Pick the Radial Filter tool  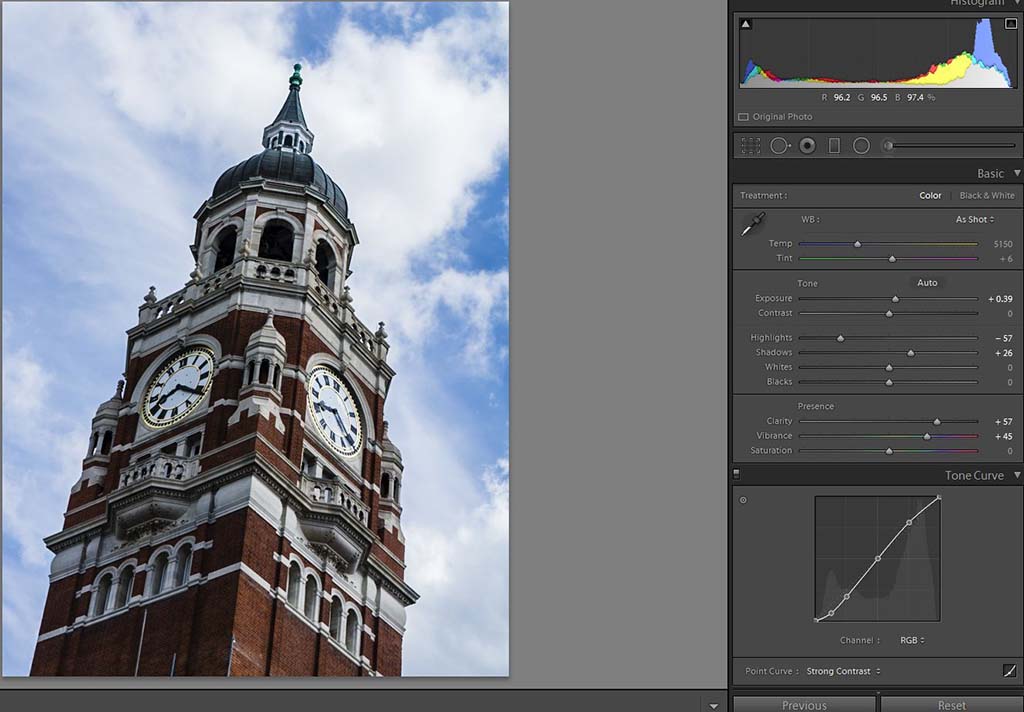coord(861,146)
